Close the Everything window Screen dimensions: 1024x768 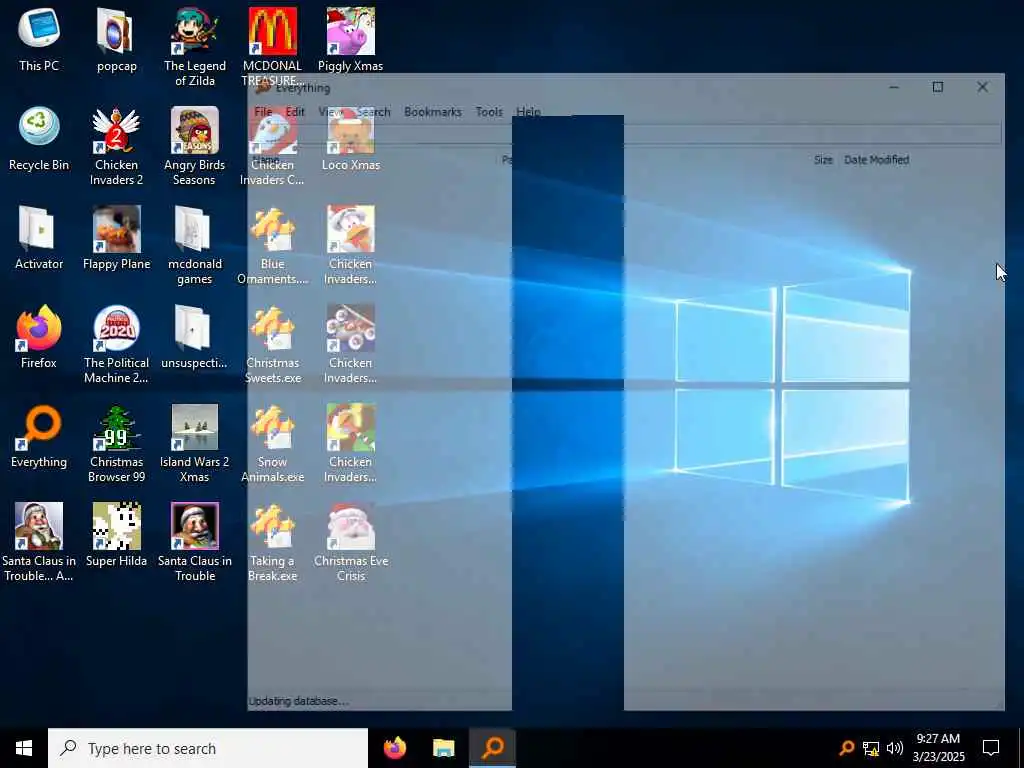pos(982,87)
